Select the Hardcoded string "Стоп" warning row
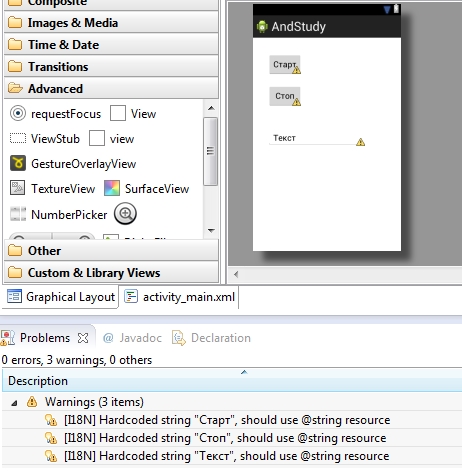This screenshot has height=472, width=462. 232,438
